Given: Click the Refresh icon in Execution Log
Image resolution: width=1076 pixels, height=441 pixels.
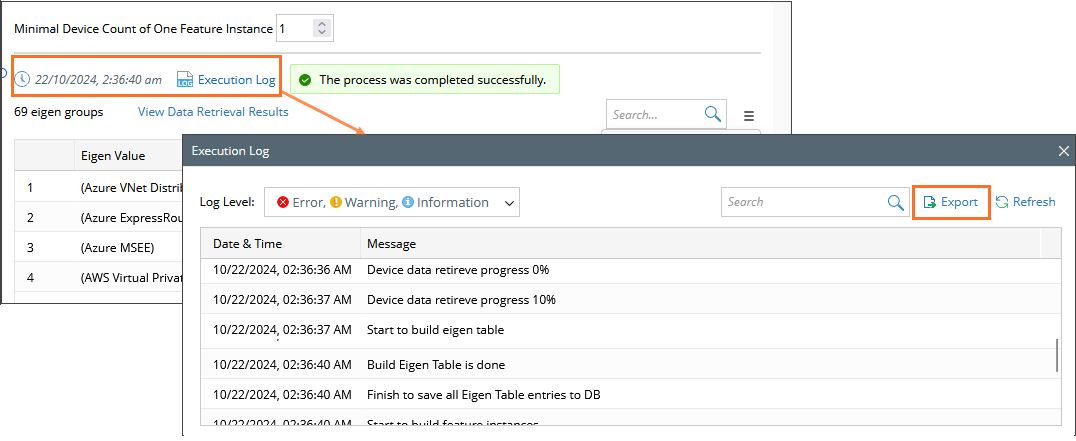Looking at the screenshot, I should [1002, 202].
